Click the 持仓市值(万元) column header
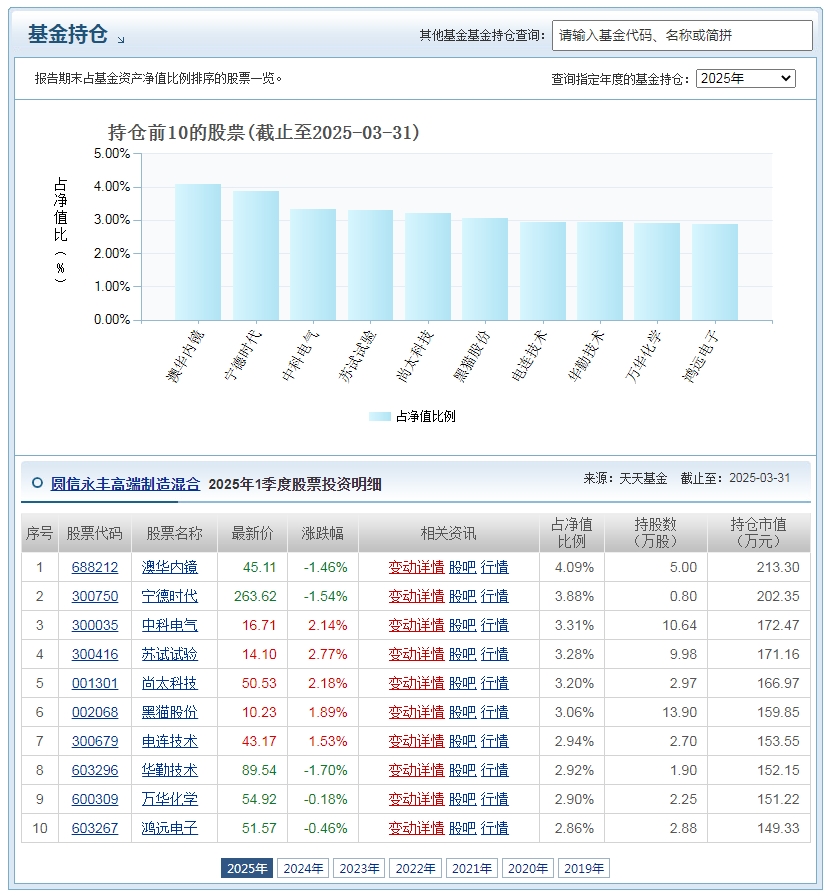The width and height of the screenshot is (830, 896). [759, 533]
